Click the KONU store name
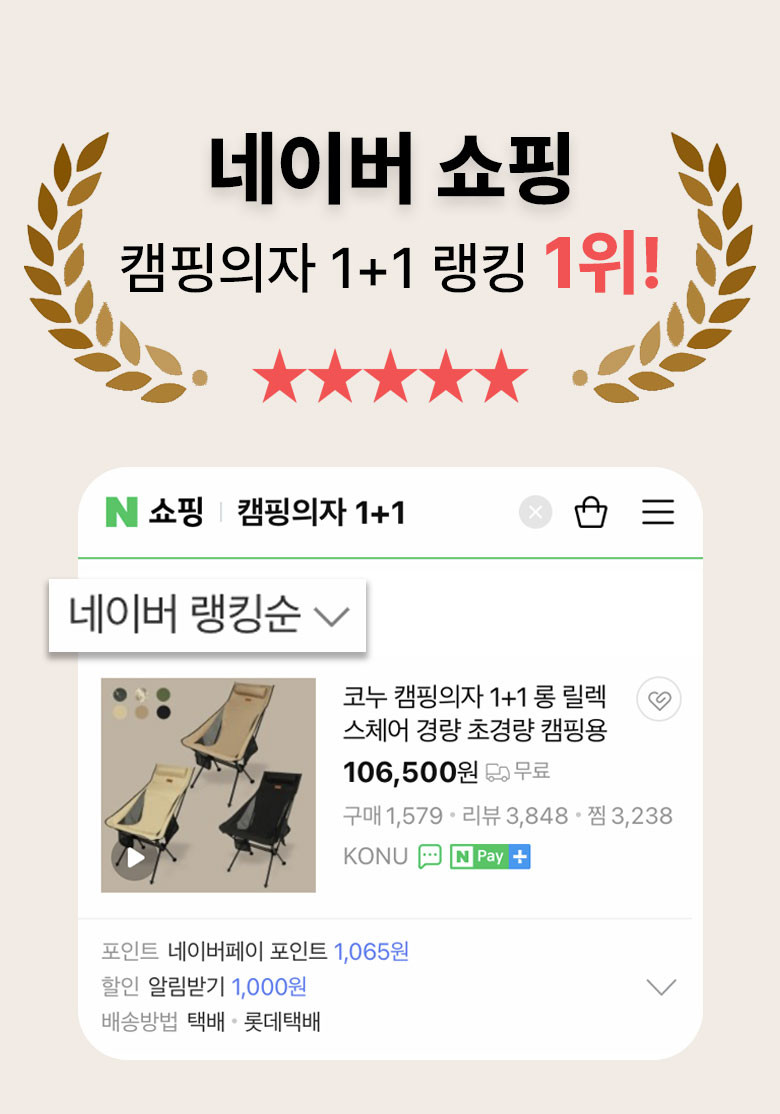The height and width of the screenshot is (1114, 780). click(x=375, y=856)
